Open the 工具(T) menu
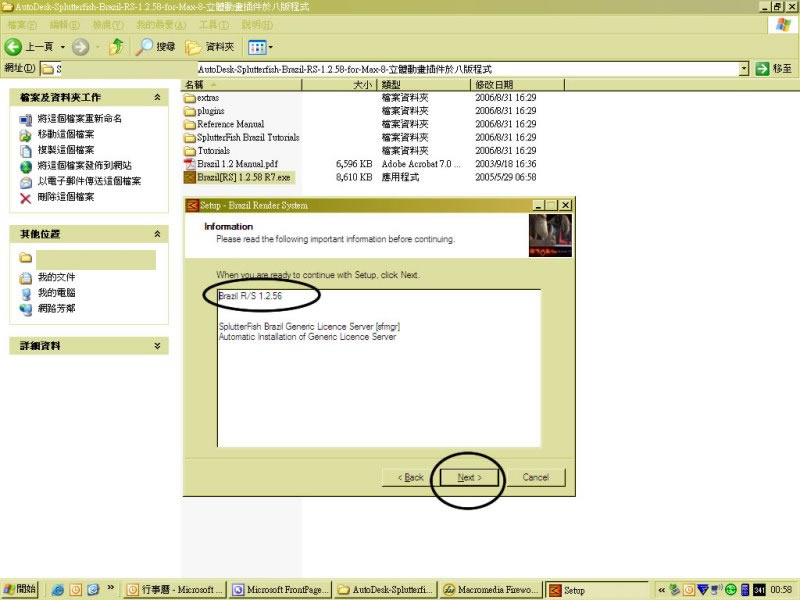 tap(214, 24)
